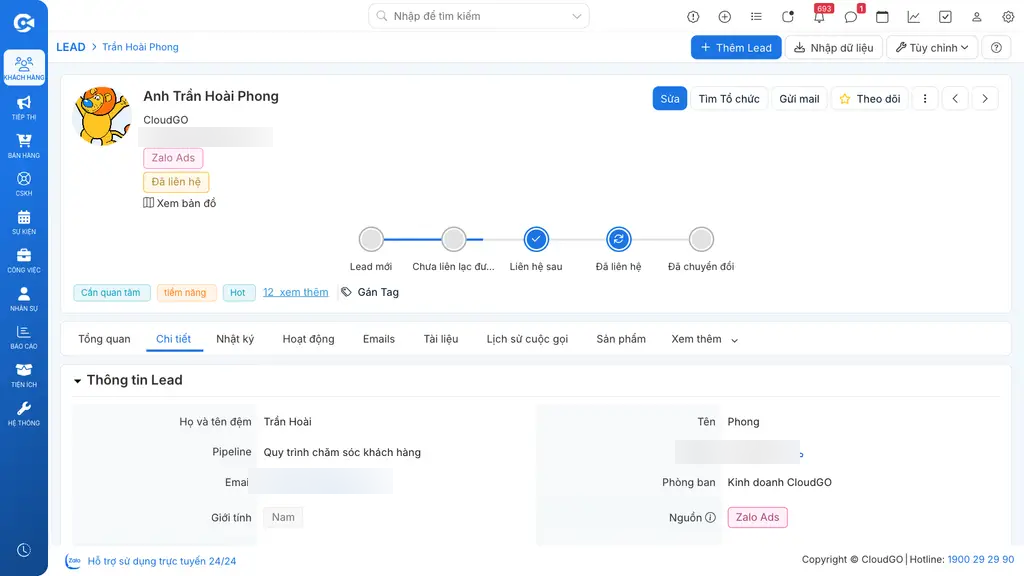
Task: Switch to Tổng quan tab
Action: (x=104, y=339)
